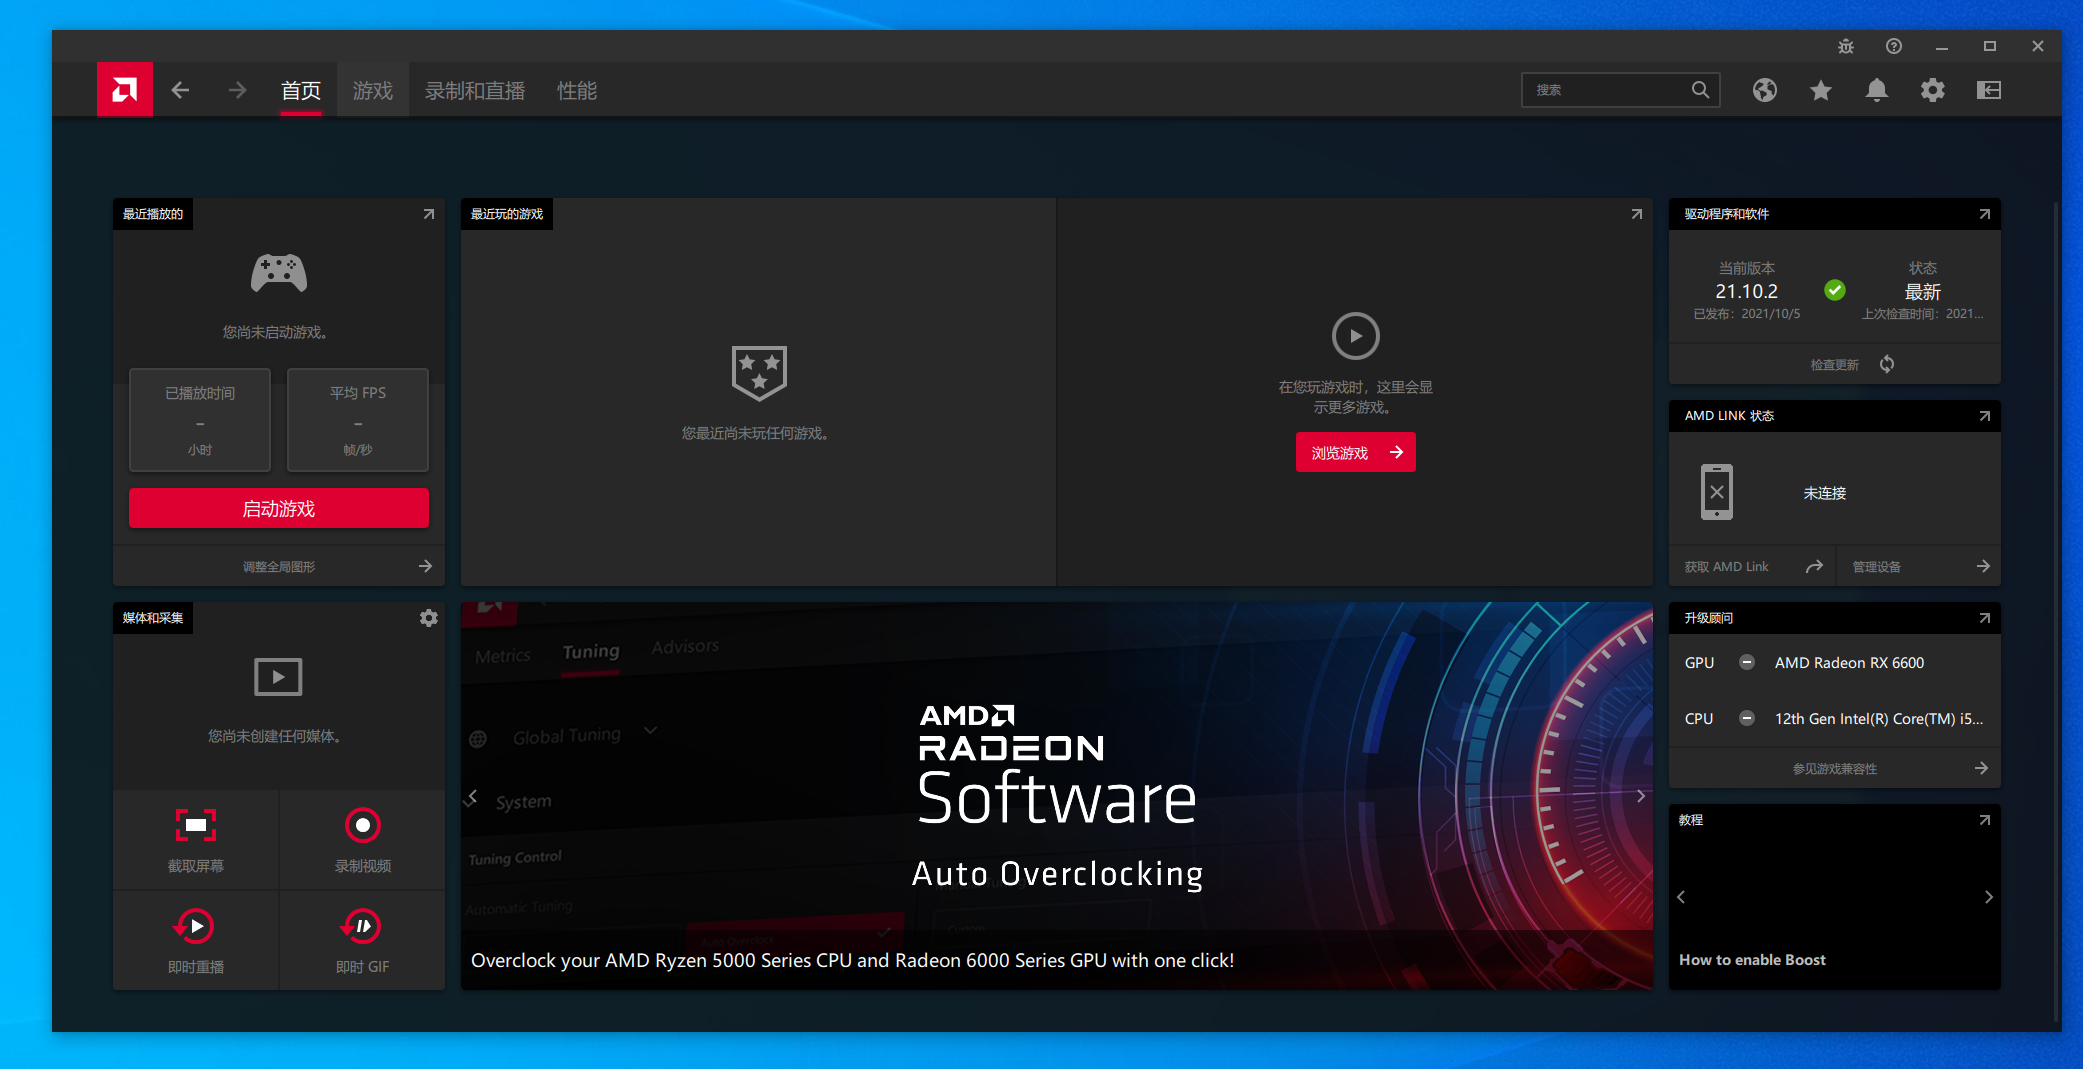The height and width of the screenshot is (1069, 2083).
Task: Click 检查更新 refresh button
Action: click(1851, 364)
